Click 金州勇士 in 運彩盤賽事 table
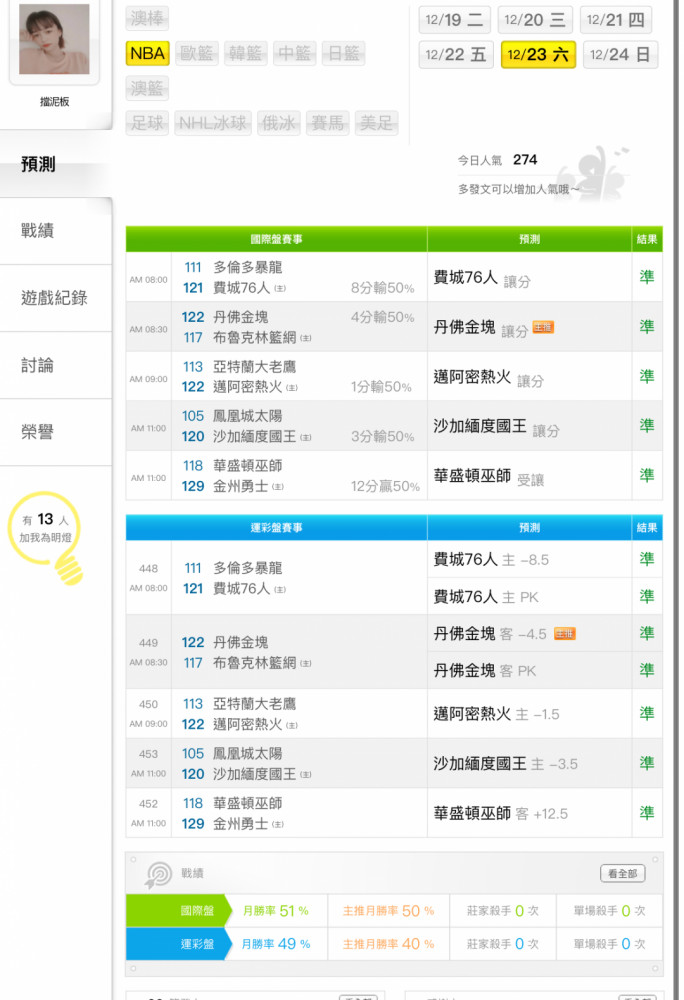684x1000 pixels. point(240,823)
